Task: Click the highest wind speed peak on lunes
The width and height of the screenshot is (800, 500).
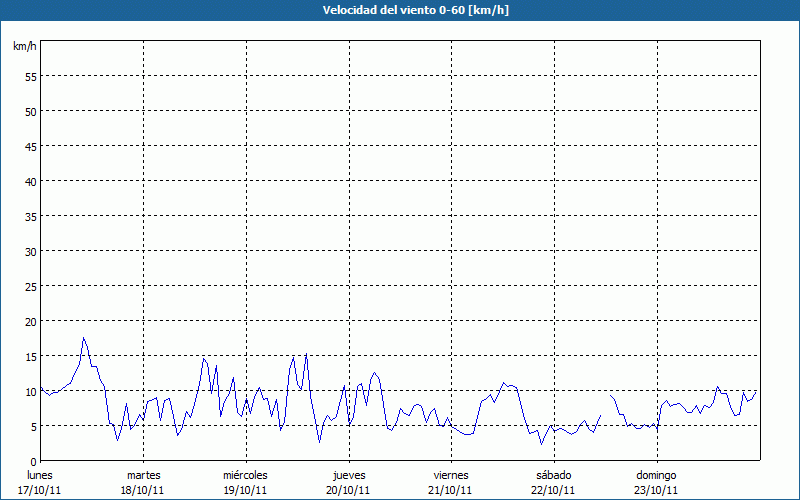Action: [x=84, y=338]
